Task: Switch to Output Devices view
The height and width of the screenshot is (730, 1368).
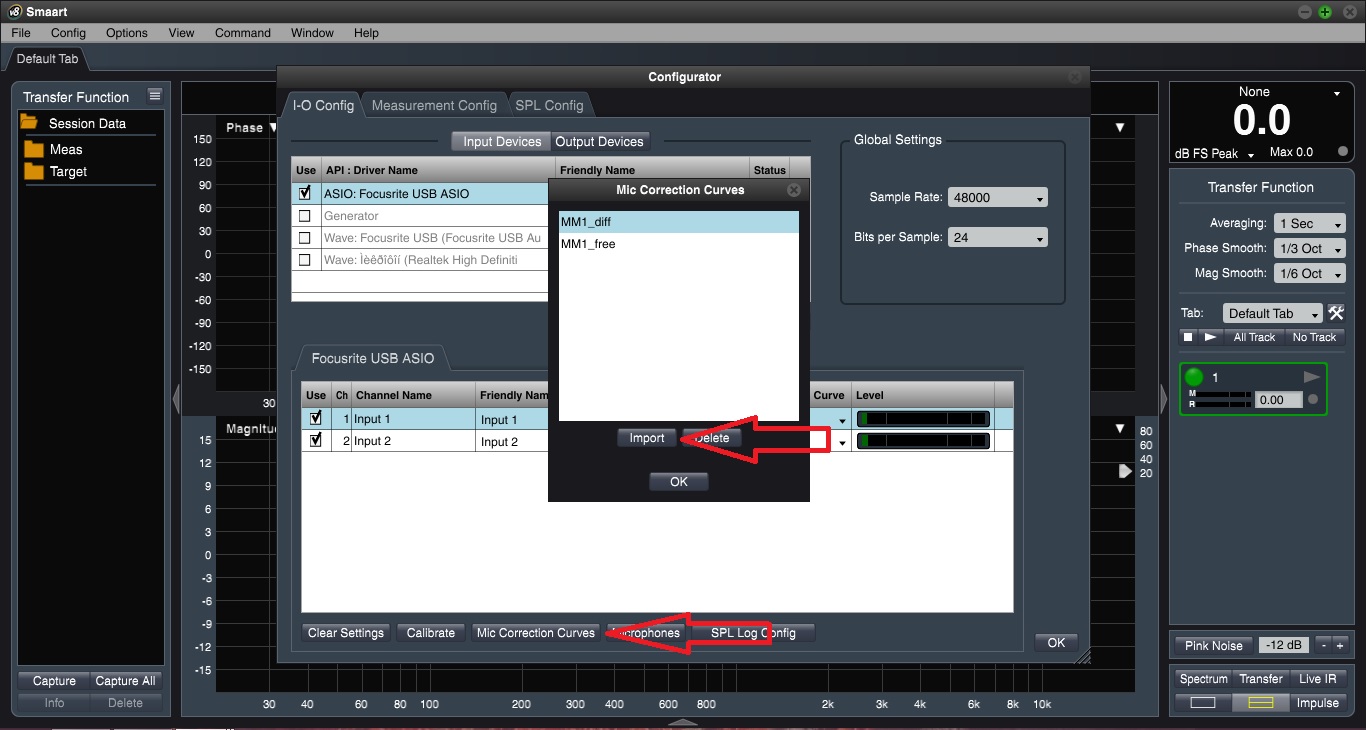Action: (x=599, y=142)
